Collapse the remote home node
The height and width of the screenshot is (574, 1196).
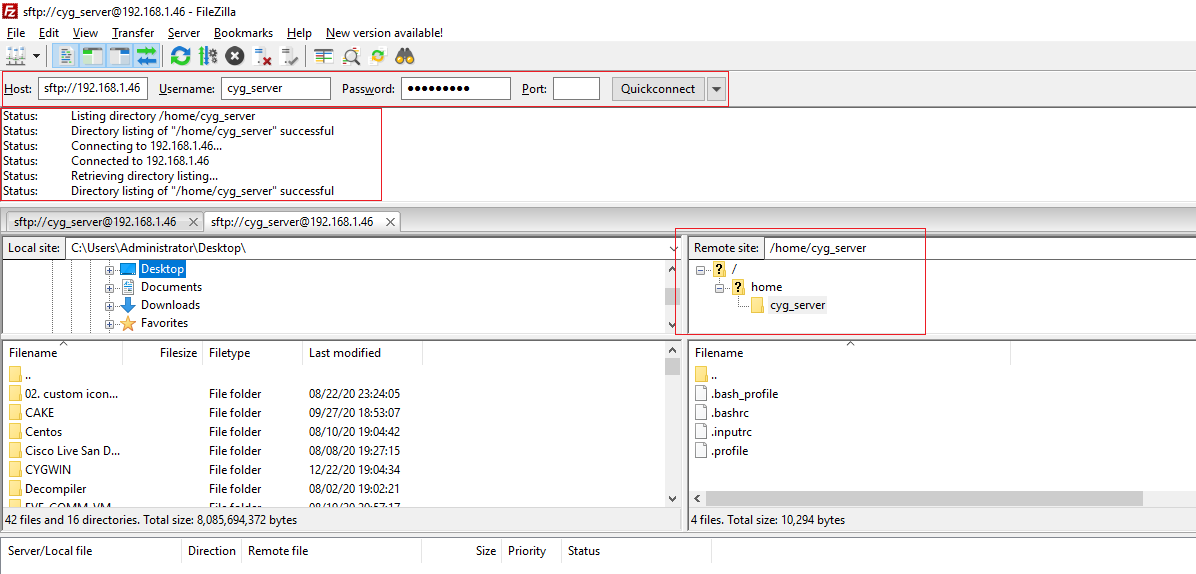tap(719, 287)
